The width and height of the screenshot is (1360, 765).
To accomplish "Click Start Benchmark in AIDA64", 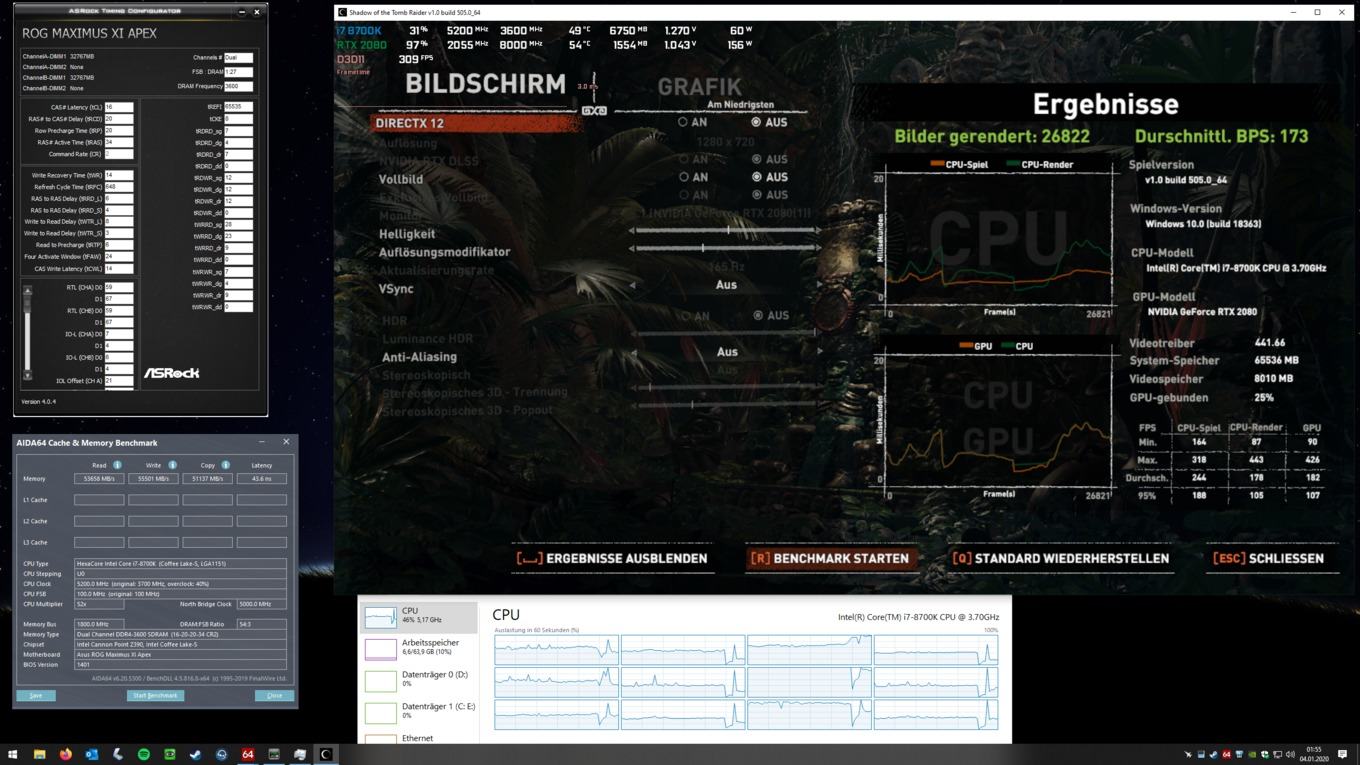I will 155,695.
